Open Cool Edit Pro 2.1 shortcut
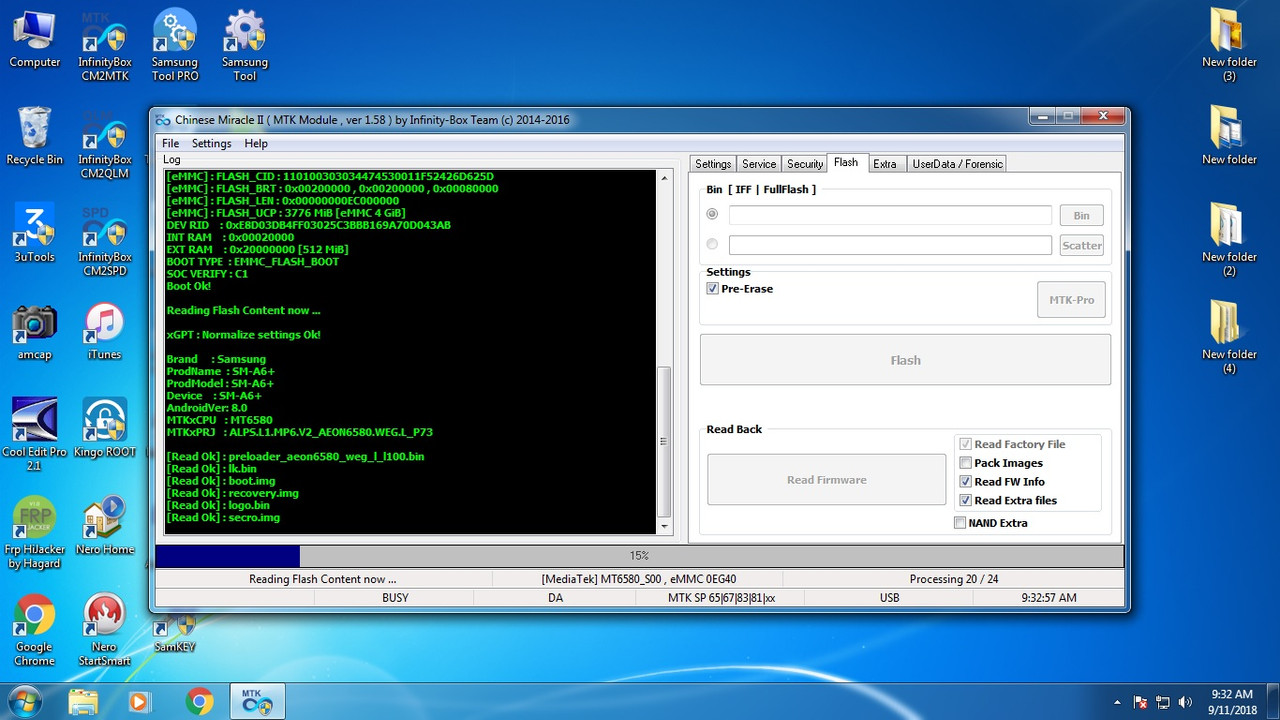The image size is (1280, 720). click(x=35, y=435)
